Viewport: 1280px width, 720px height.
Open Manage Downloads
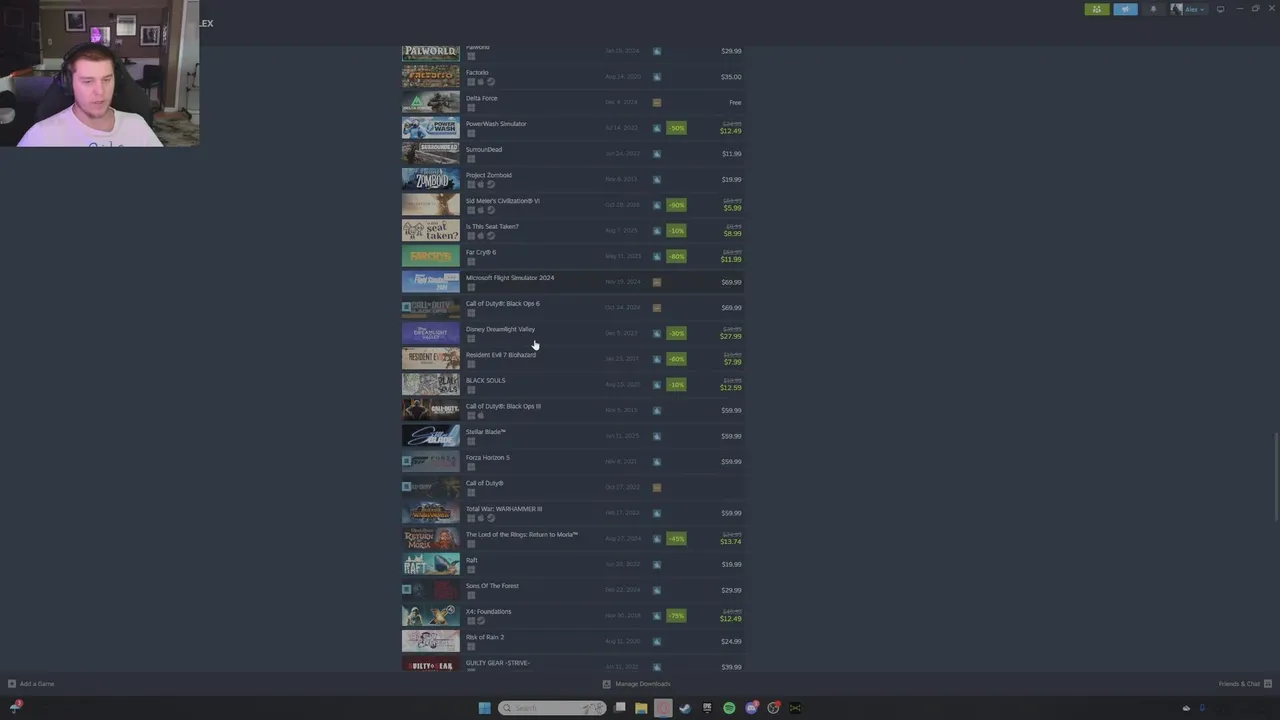(x=636, y=684)
